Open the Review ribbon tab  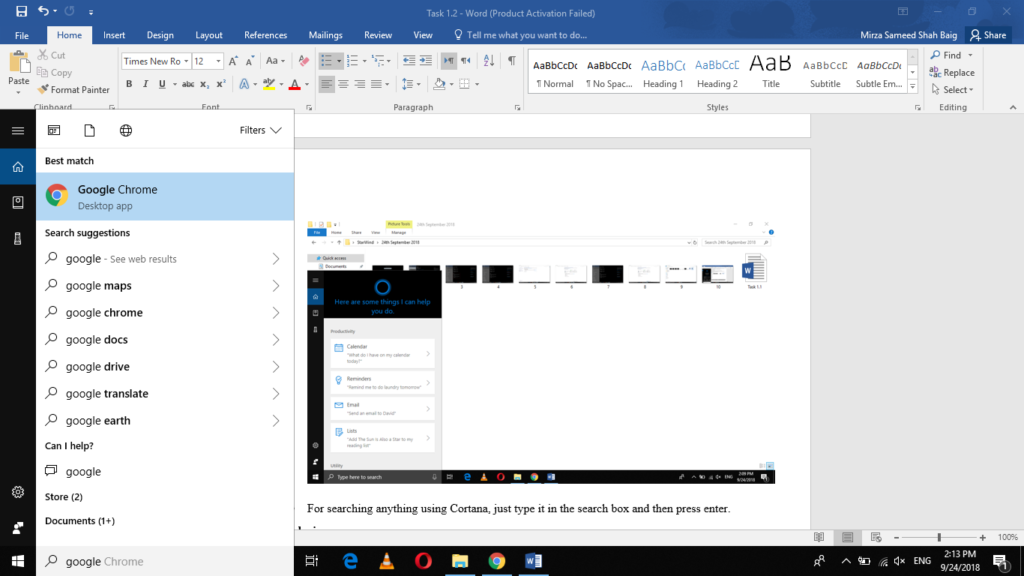[377, 34]
